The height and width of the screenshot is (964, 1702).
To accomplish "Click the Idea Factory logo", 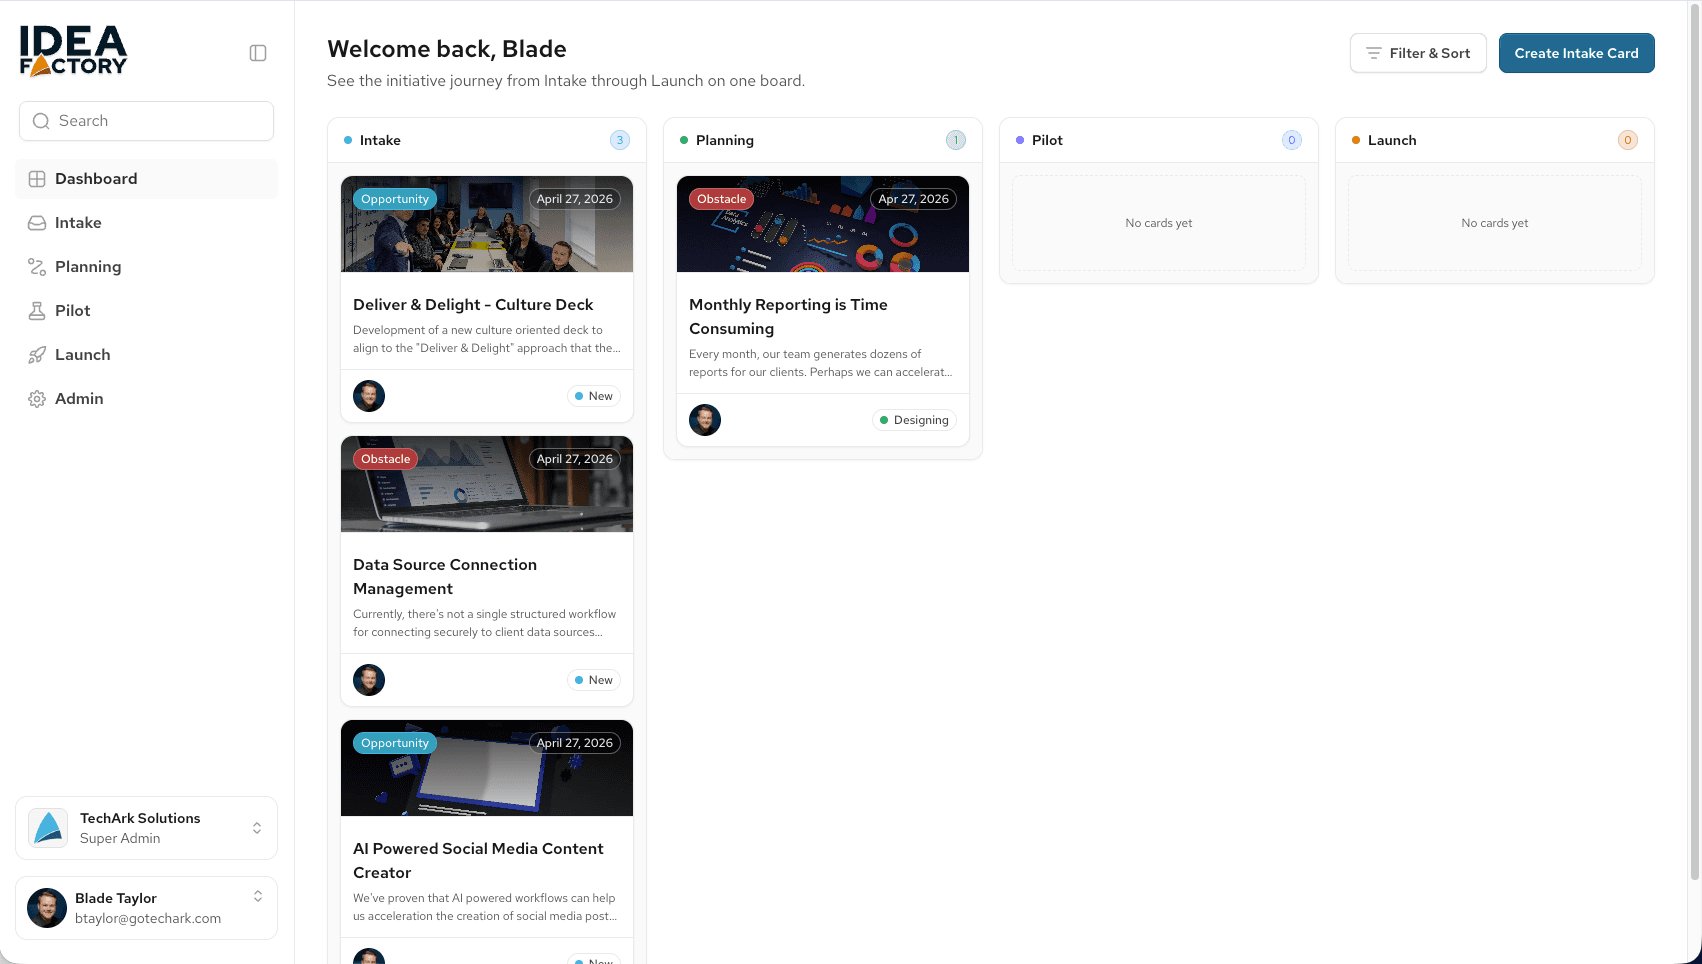I will point(73,52).
